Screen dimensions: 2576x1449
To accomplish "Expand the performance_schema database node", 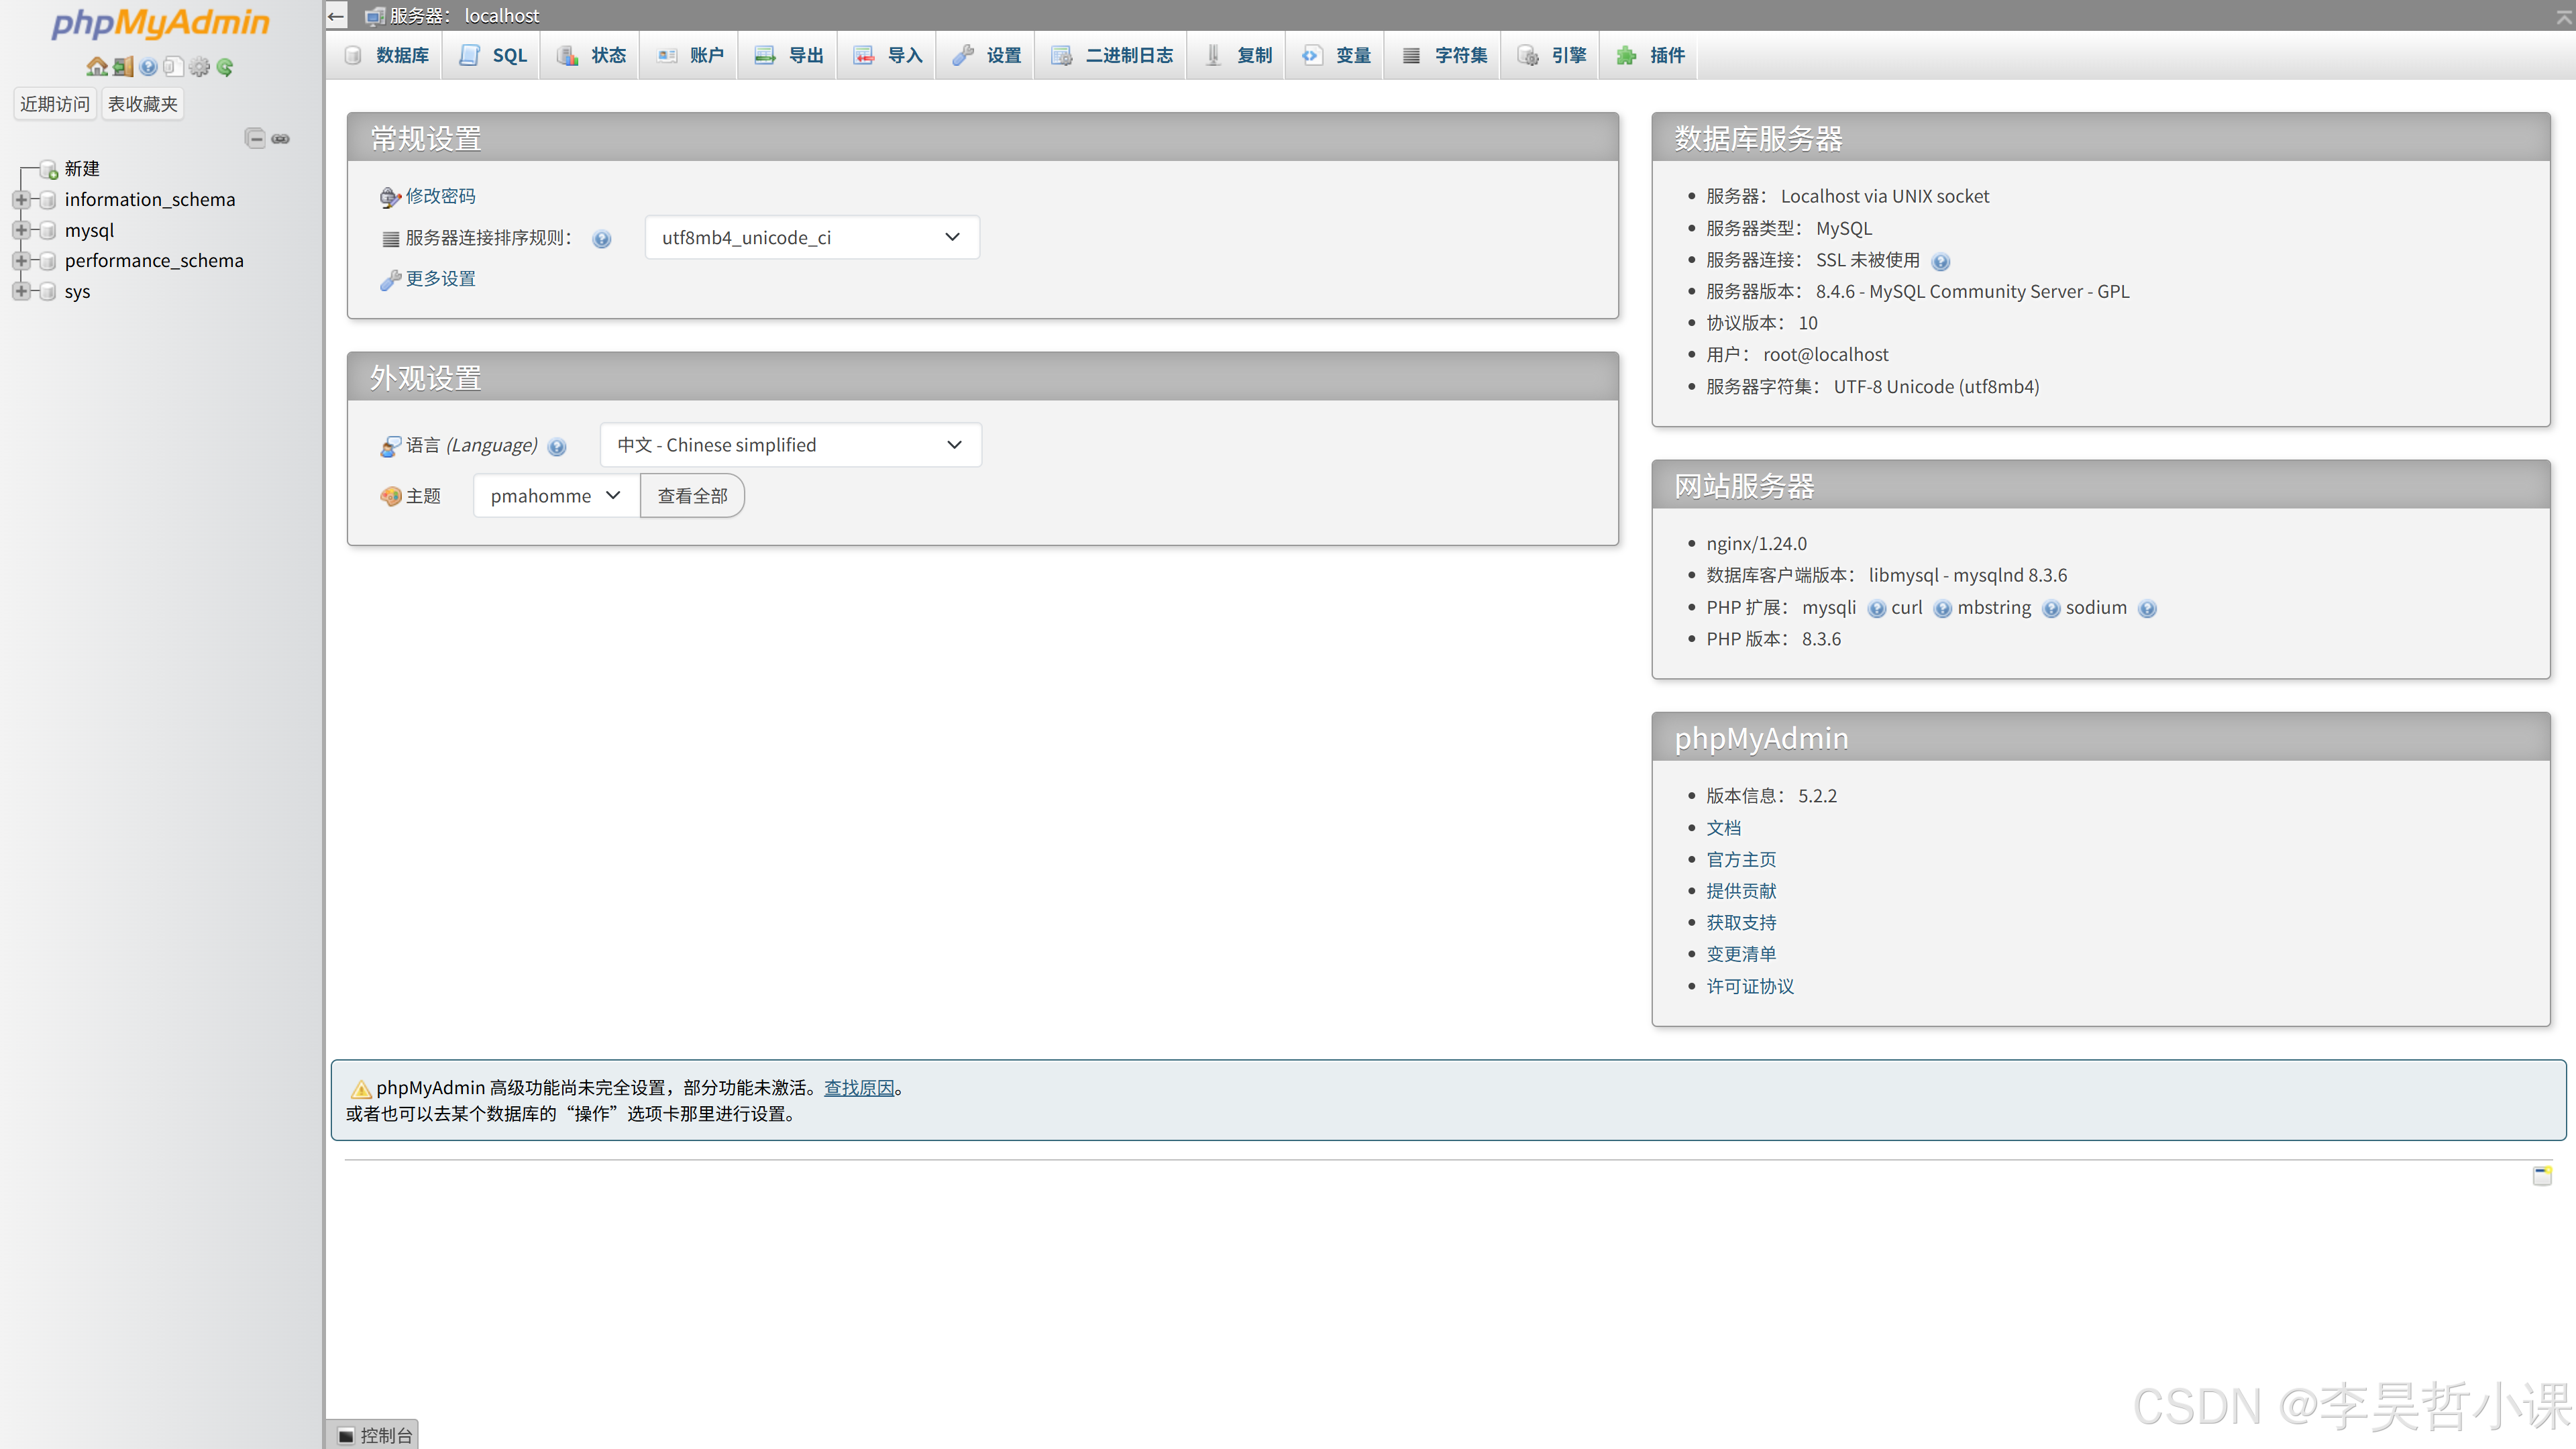I will tap(20, 261).
